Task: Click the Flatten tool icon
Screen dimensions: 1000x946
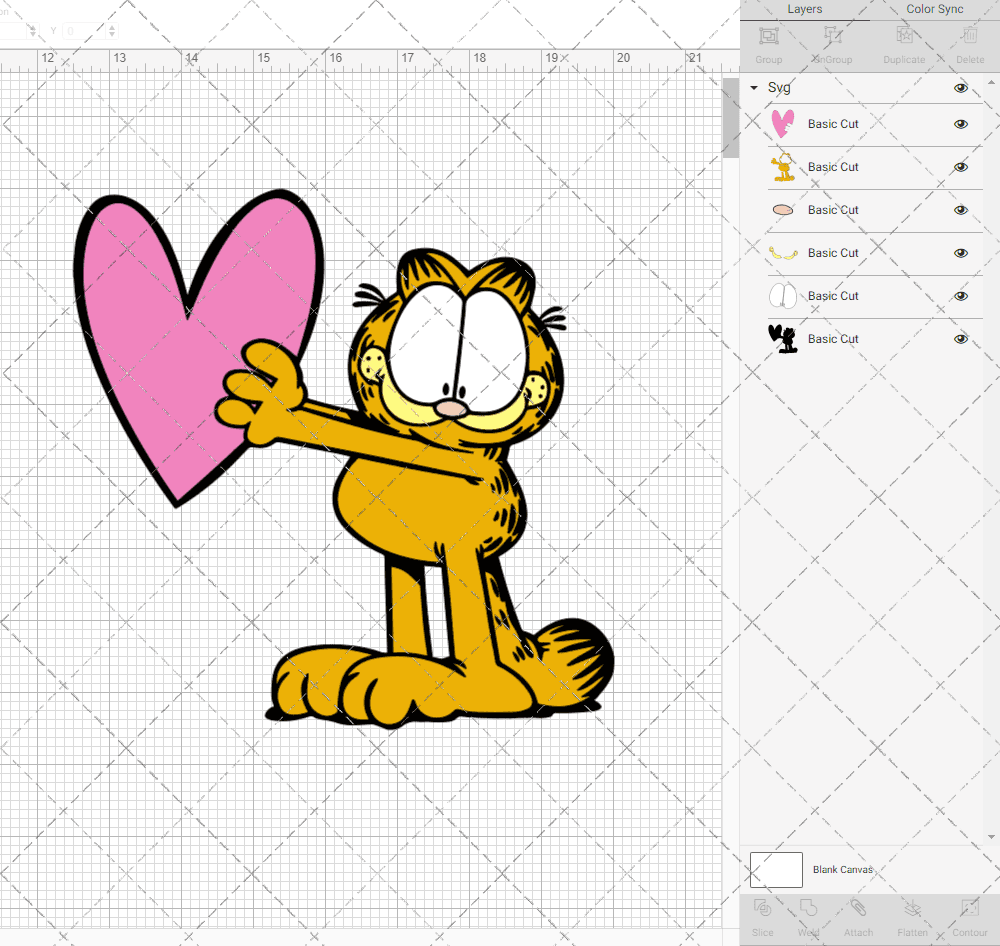Action: pyautogui.click(x=912, y=908)
